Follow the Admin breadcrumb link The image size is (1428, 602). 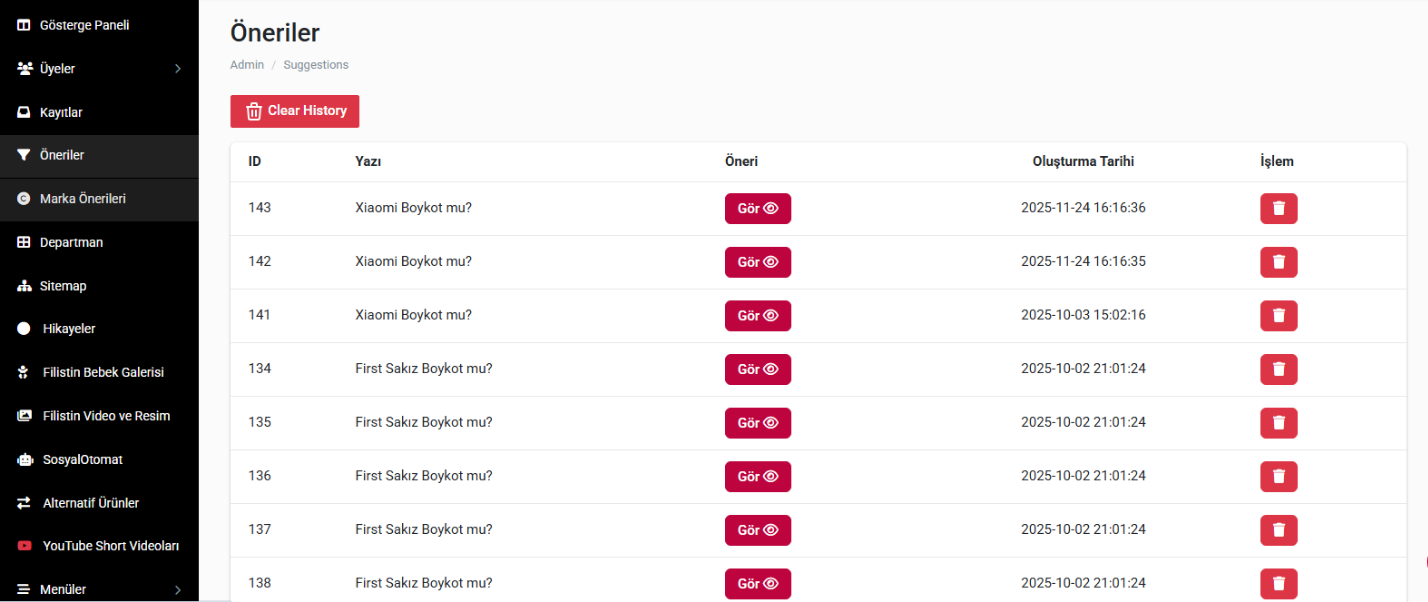(x=247, y=65)
